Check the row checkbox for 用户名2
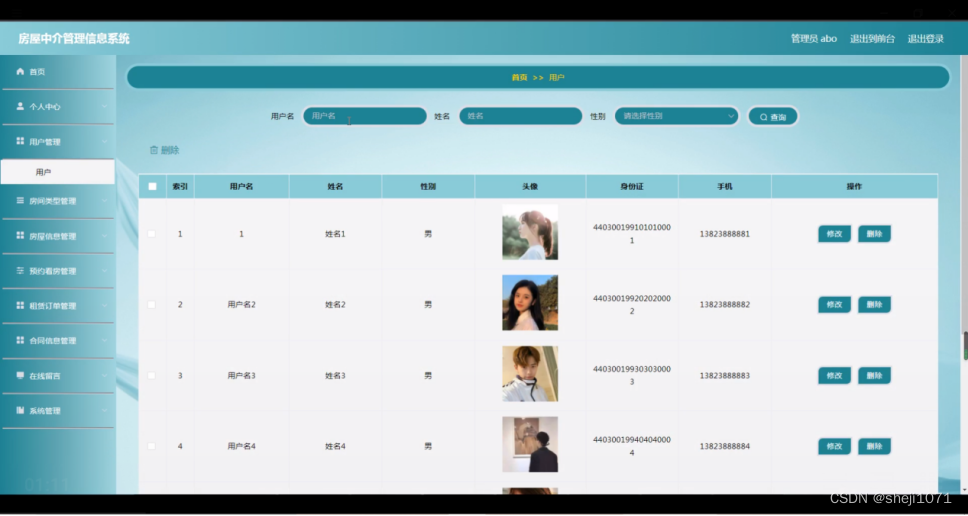Screen dimensions: 968x516 point(152,304)
